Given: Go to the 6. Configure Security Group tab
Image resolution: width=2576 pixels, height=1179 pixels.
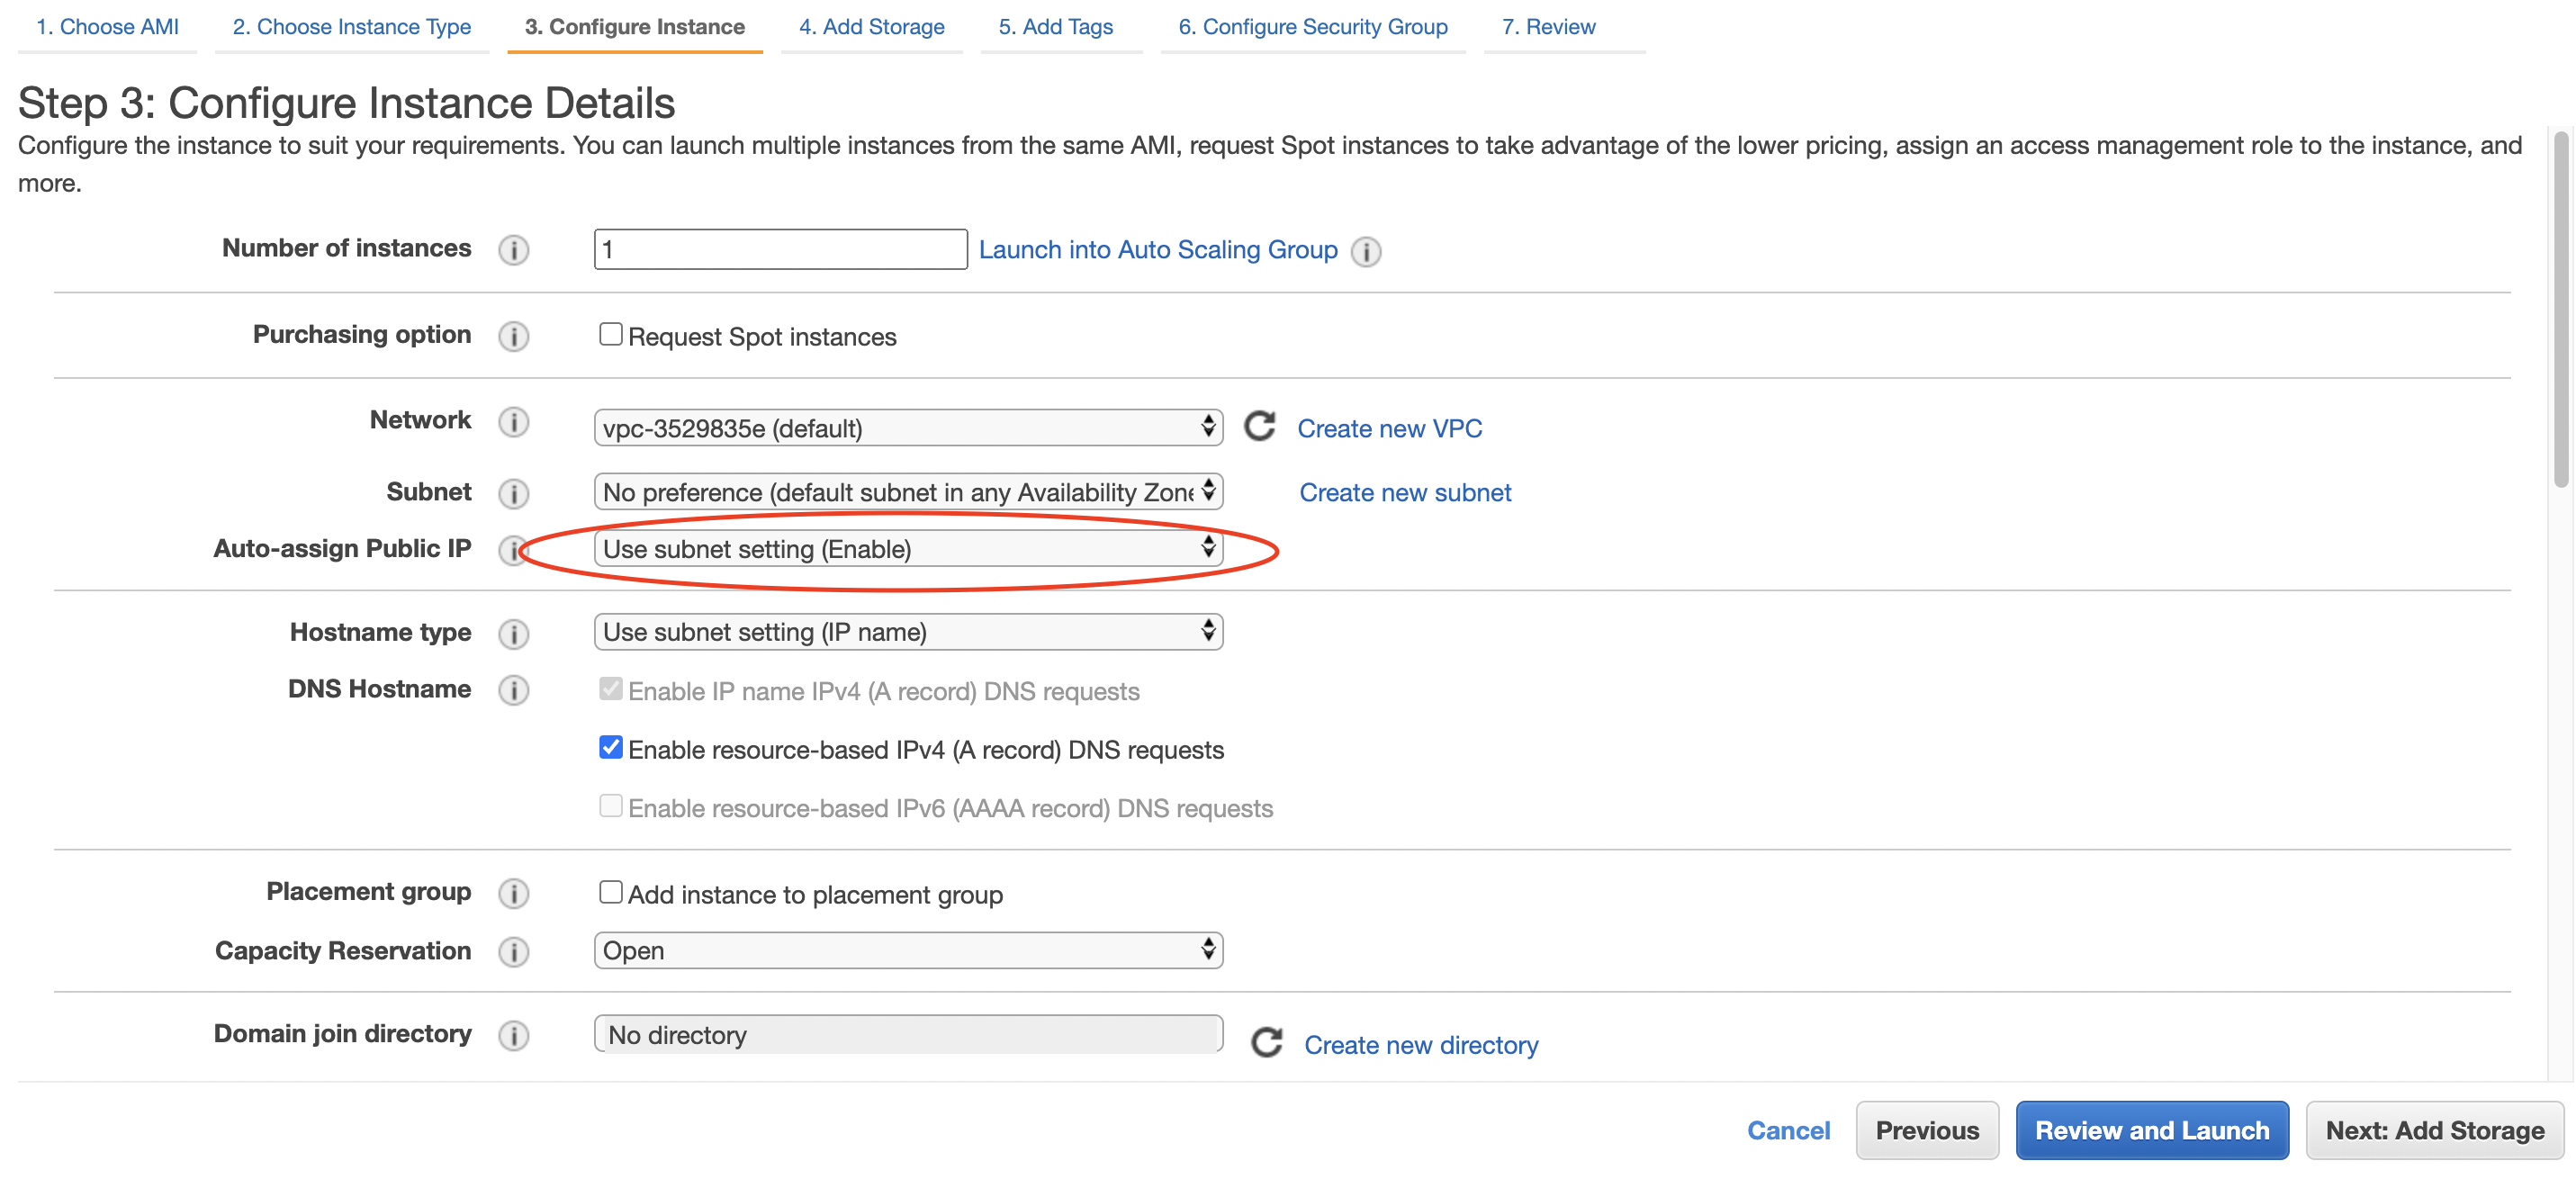Looking at the screenshot, I should (x=1312, y=27).
